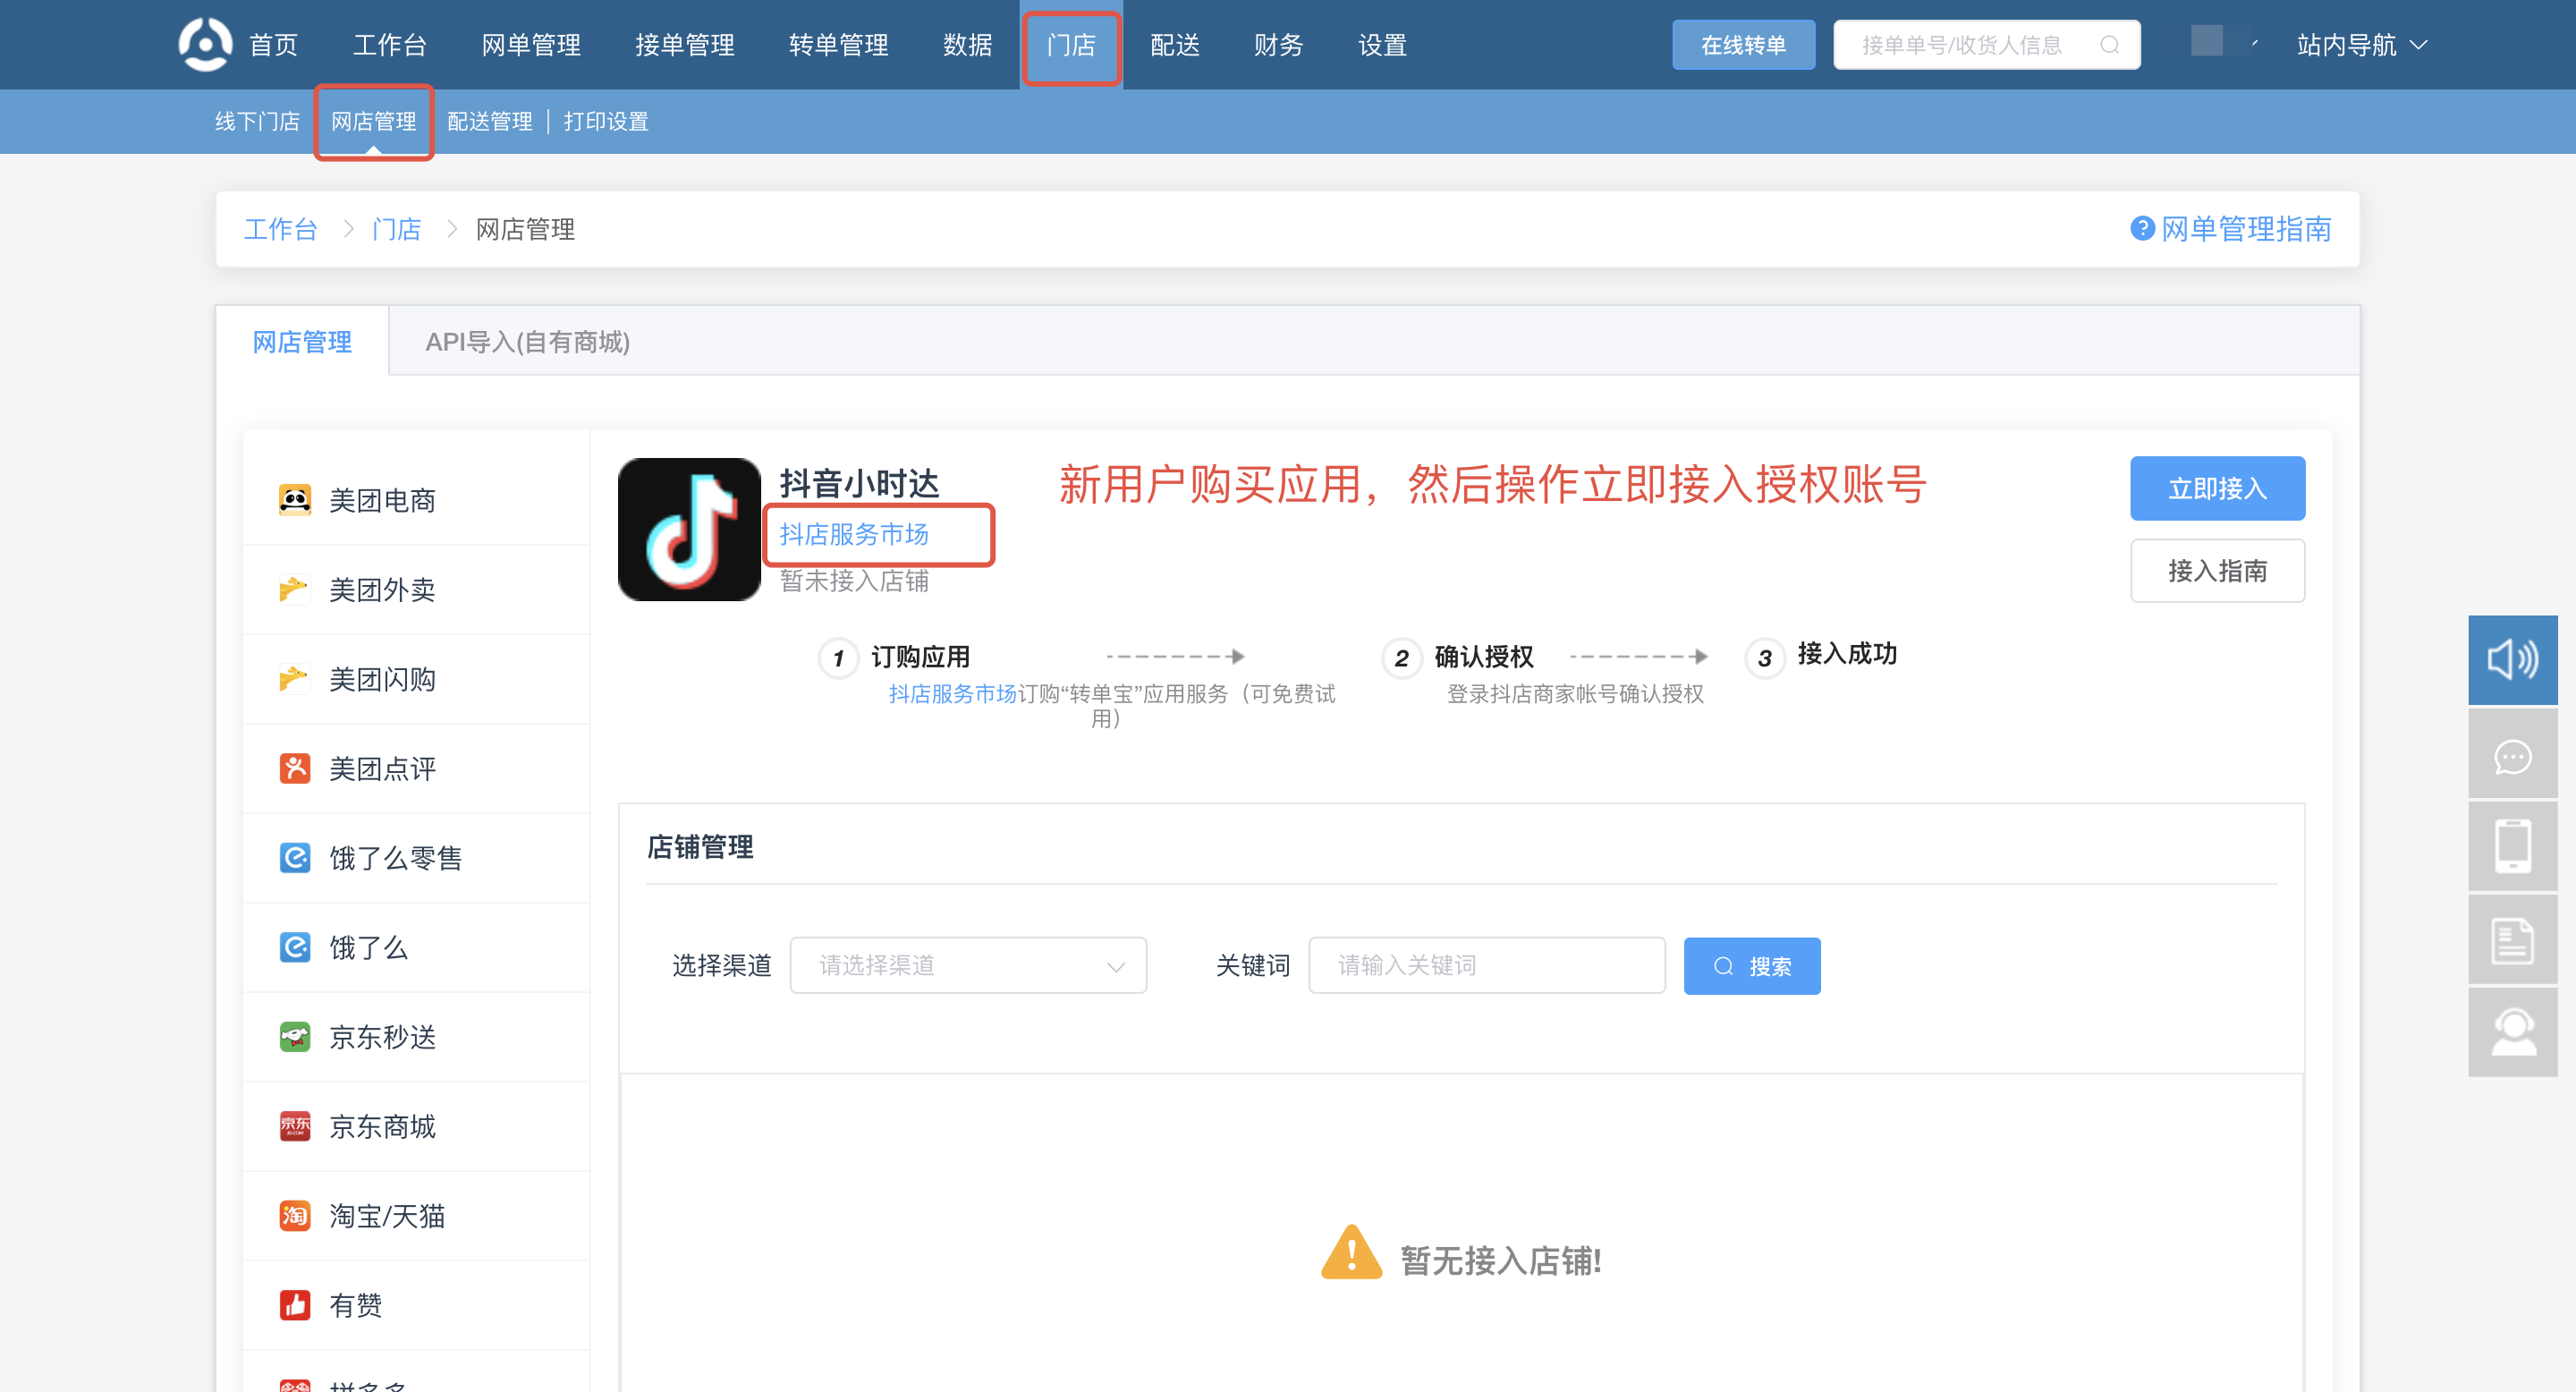Open 抖店服务市场 link in step 1 description
The image size is (2576, 1392).
952,693
